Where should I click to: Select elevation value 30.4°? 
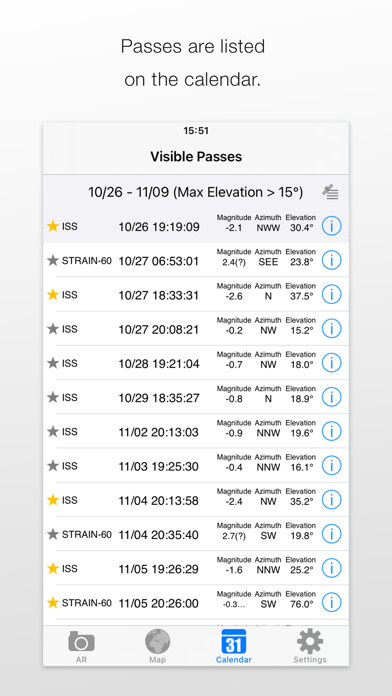tap(301, 228)
